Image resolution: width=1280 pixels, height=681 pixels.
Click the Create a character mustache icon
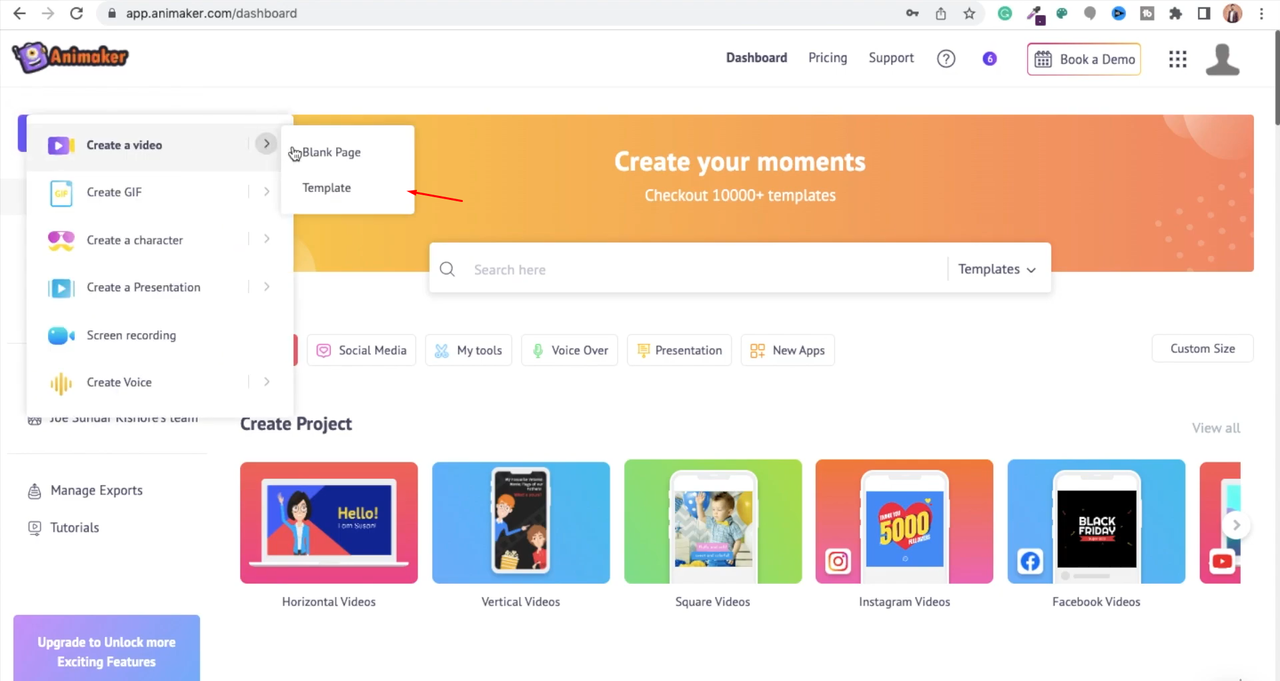pos(61,240)
